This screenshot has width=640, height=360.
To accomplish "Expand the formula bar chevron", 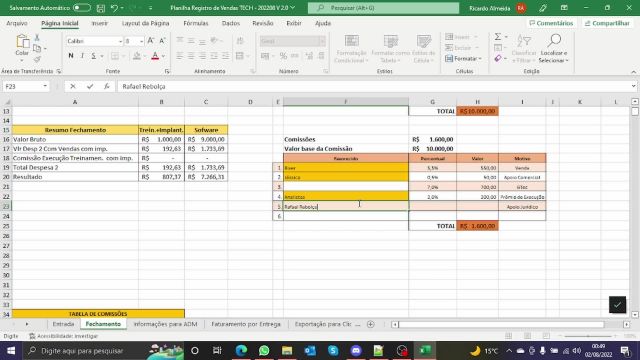I will (633, 86).
